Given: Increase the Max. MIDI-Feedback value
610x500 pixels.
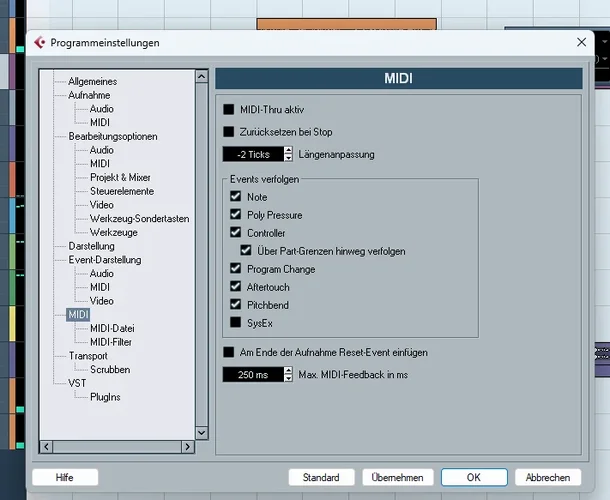Looking at the screenshot, I should [x=288, y=370].
